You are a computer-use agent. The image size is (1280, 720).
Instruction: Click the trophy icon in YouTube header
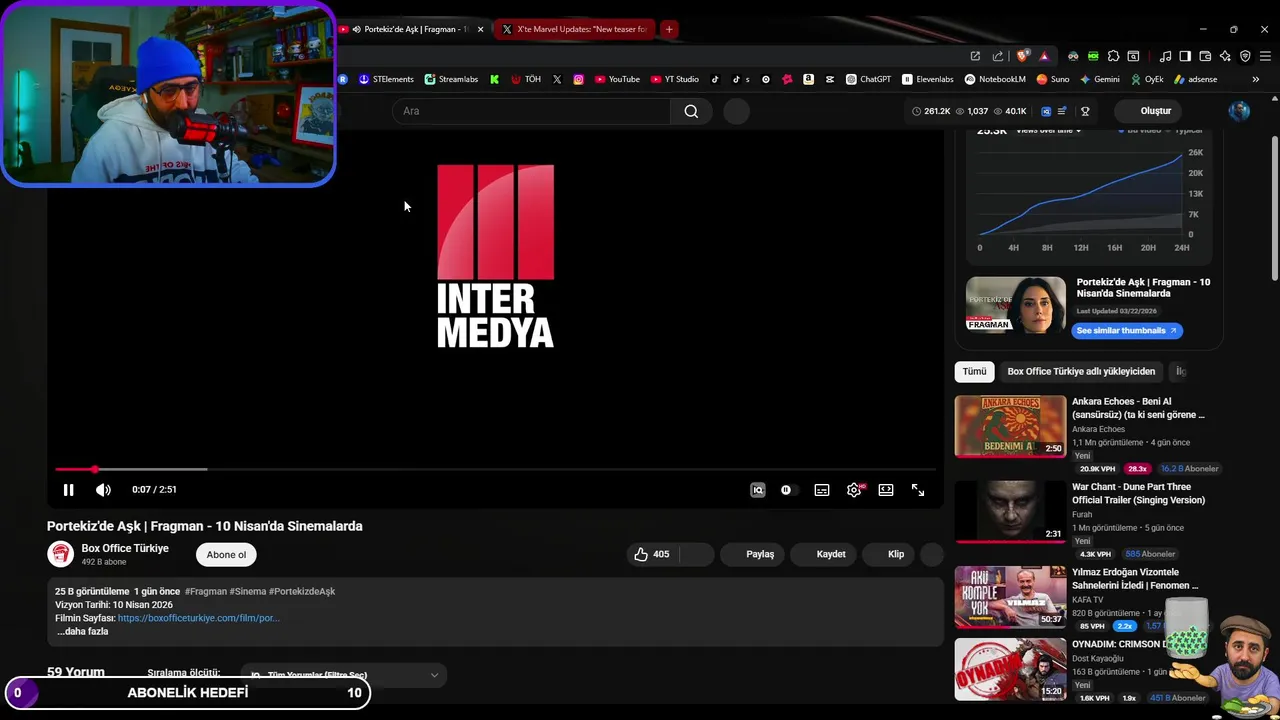pos(1085,111)
